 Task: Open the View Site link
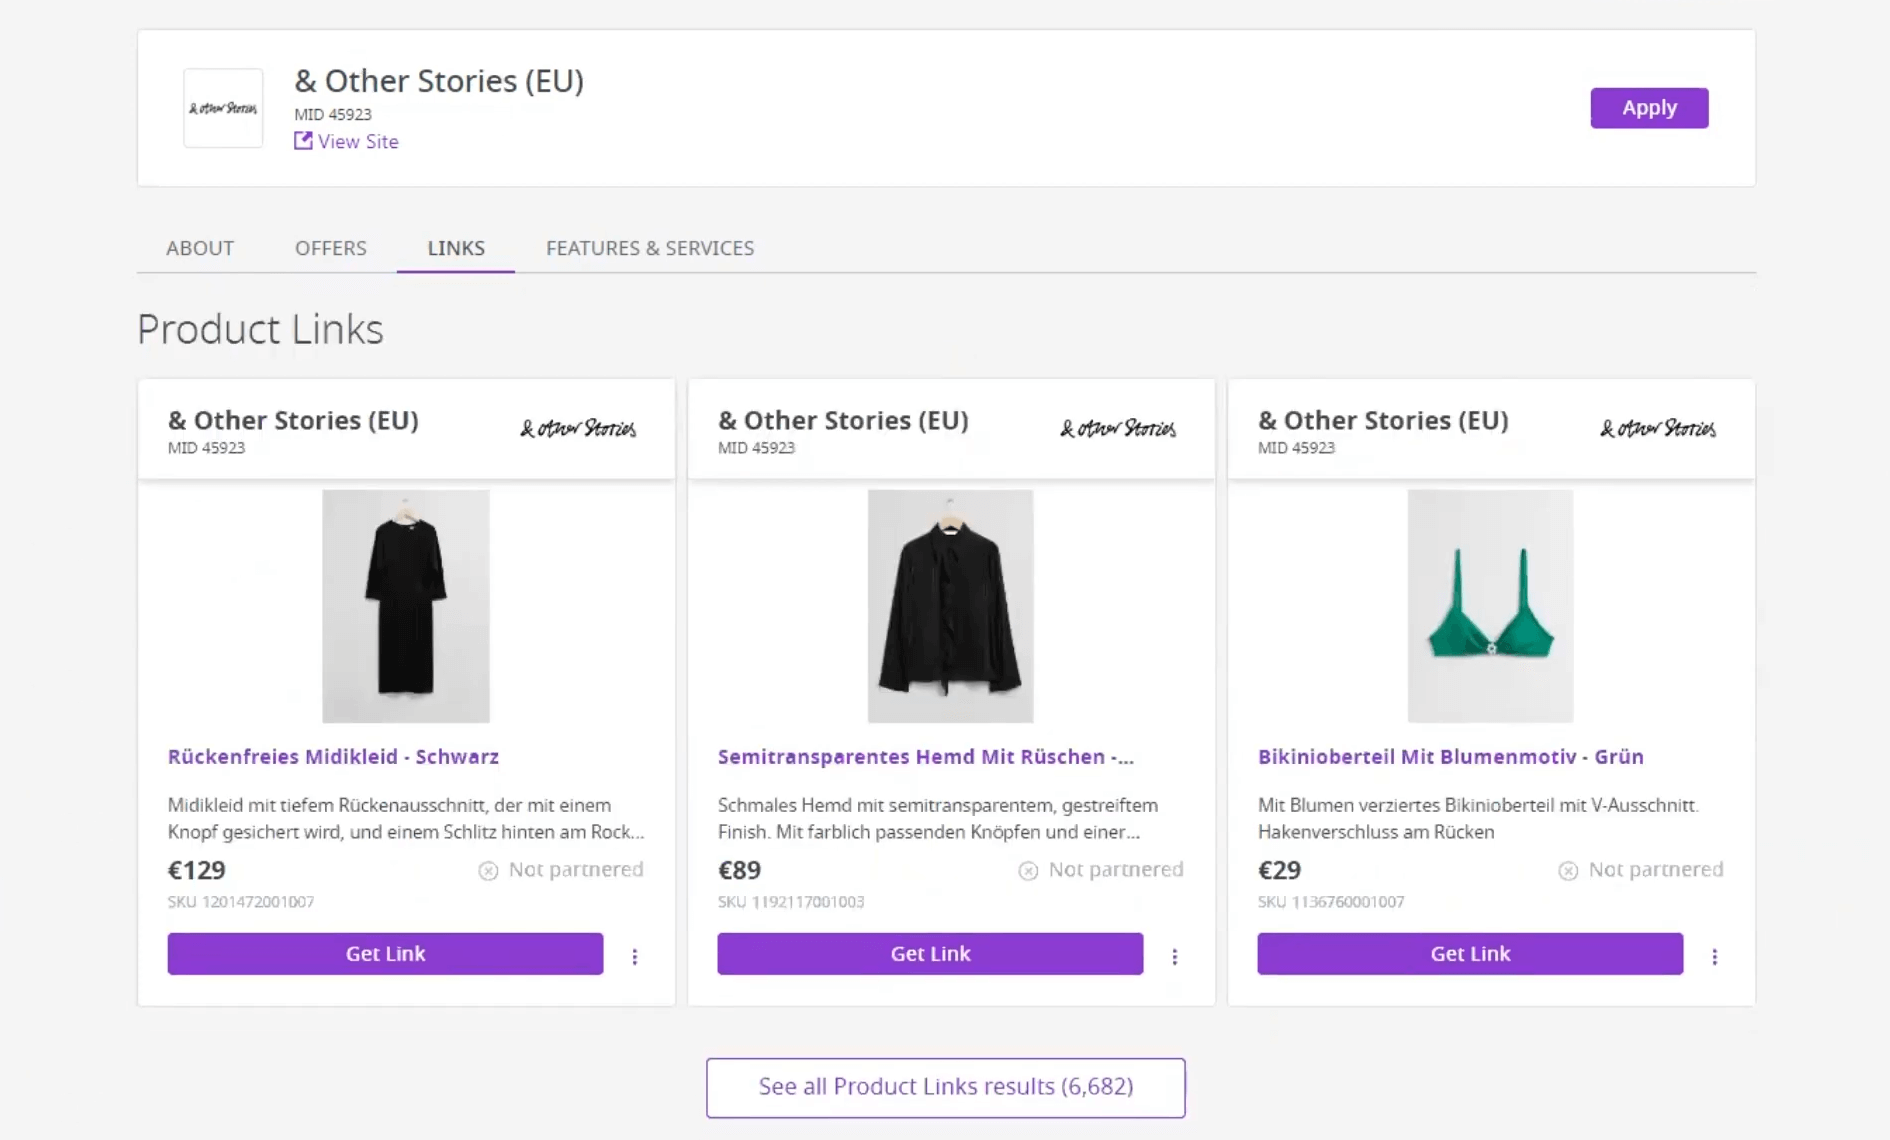(x=358, y=141)
